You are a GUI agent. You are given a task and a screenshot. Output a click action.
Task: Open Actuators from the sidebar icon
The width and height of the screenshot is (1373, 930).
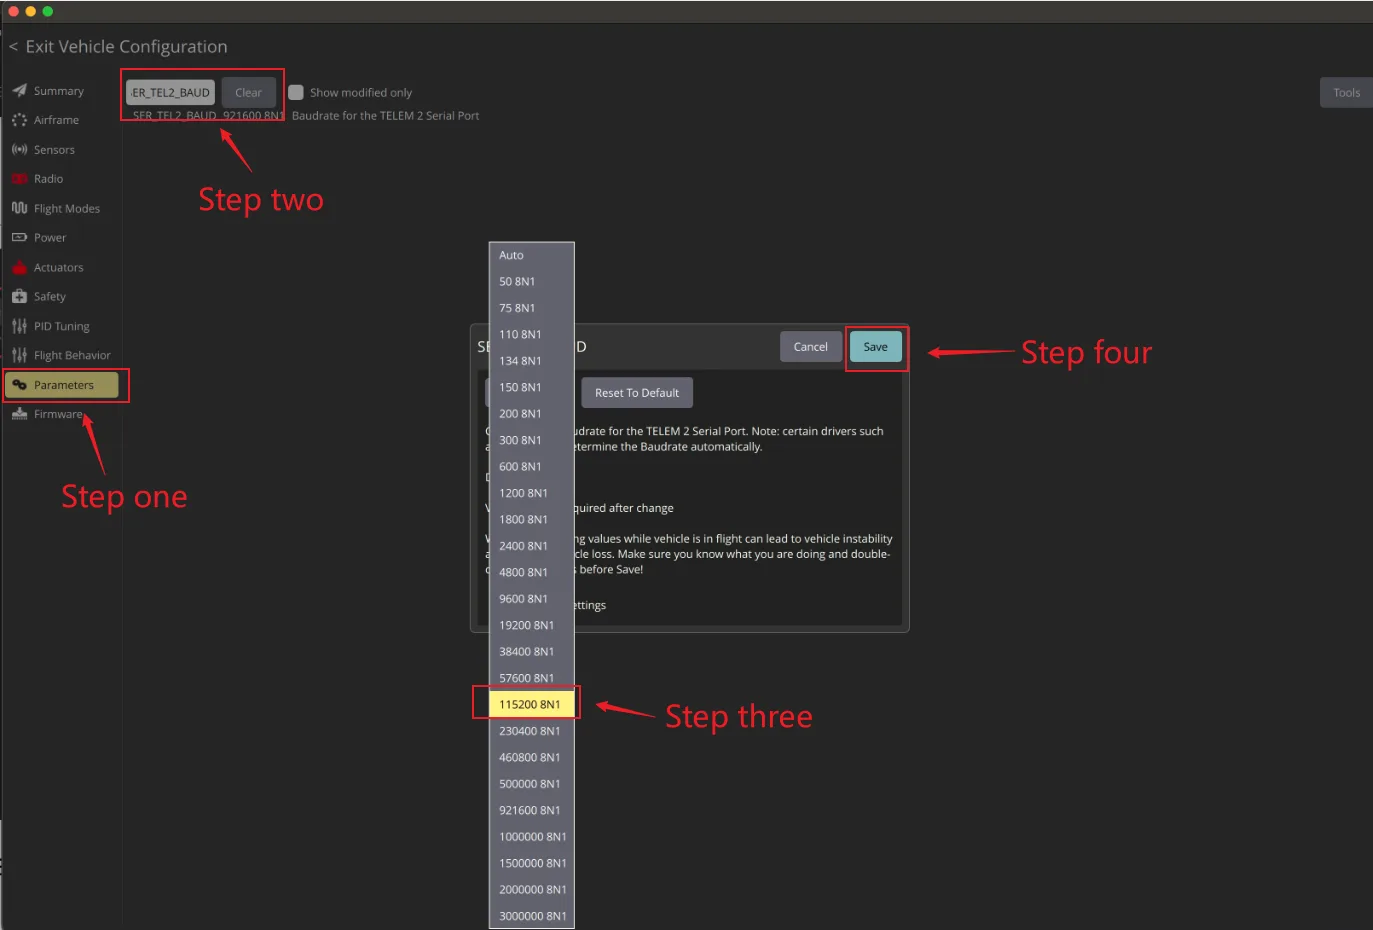pyautogui.click(x=19, y=267)
